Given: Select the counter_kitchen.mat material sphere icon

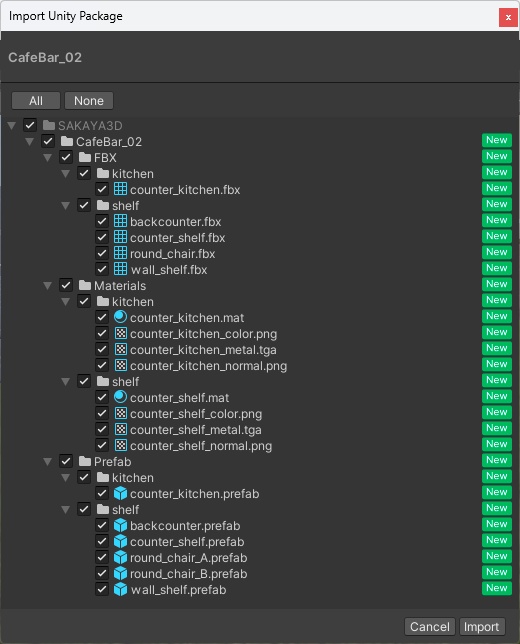Looking at the screenshot, I should pyautogui.click(x=120, y=317).
